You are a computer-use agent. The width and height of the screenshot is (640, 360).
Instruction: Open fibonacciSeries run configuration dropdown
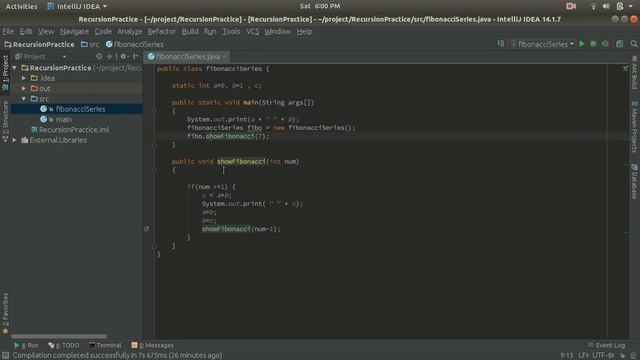pyautogui.click(x=542, y=44)
